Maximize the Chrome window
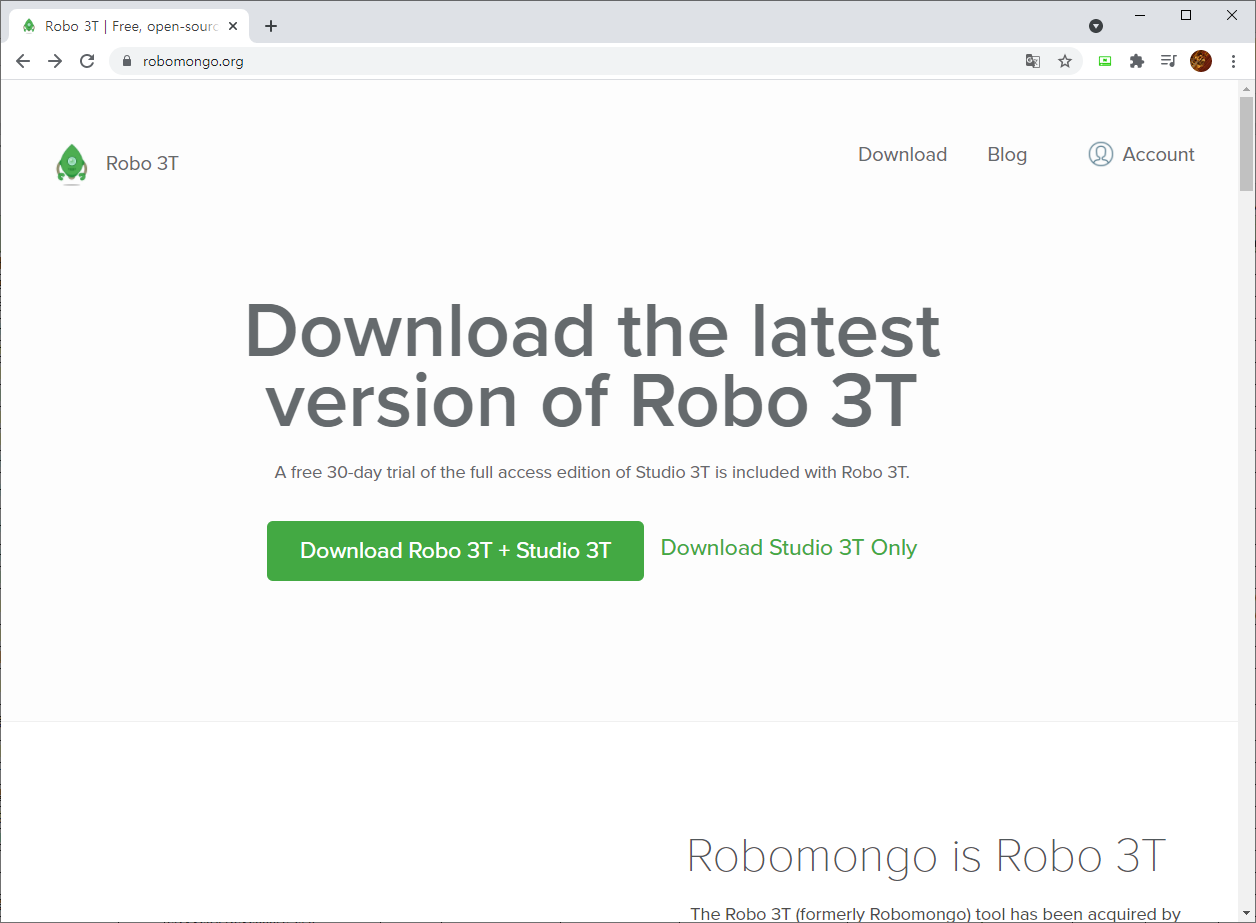Screen dimensions: 1256x923 coord(1186,15)
